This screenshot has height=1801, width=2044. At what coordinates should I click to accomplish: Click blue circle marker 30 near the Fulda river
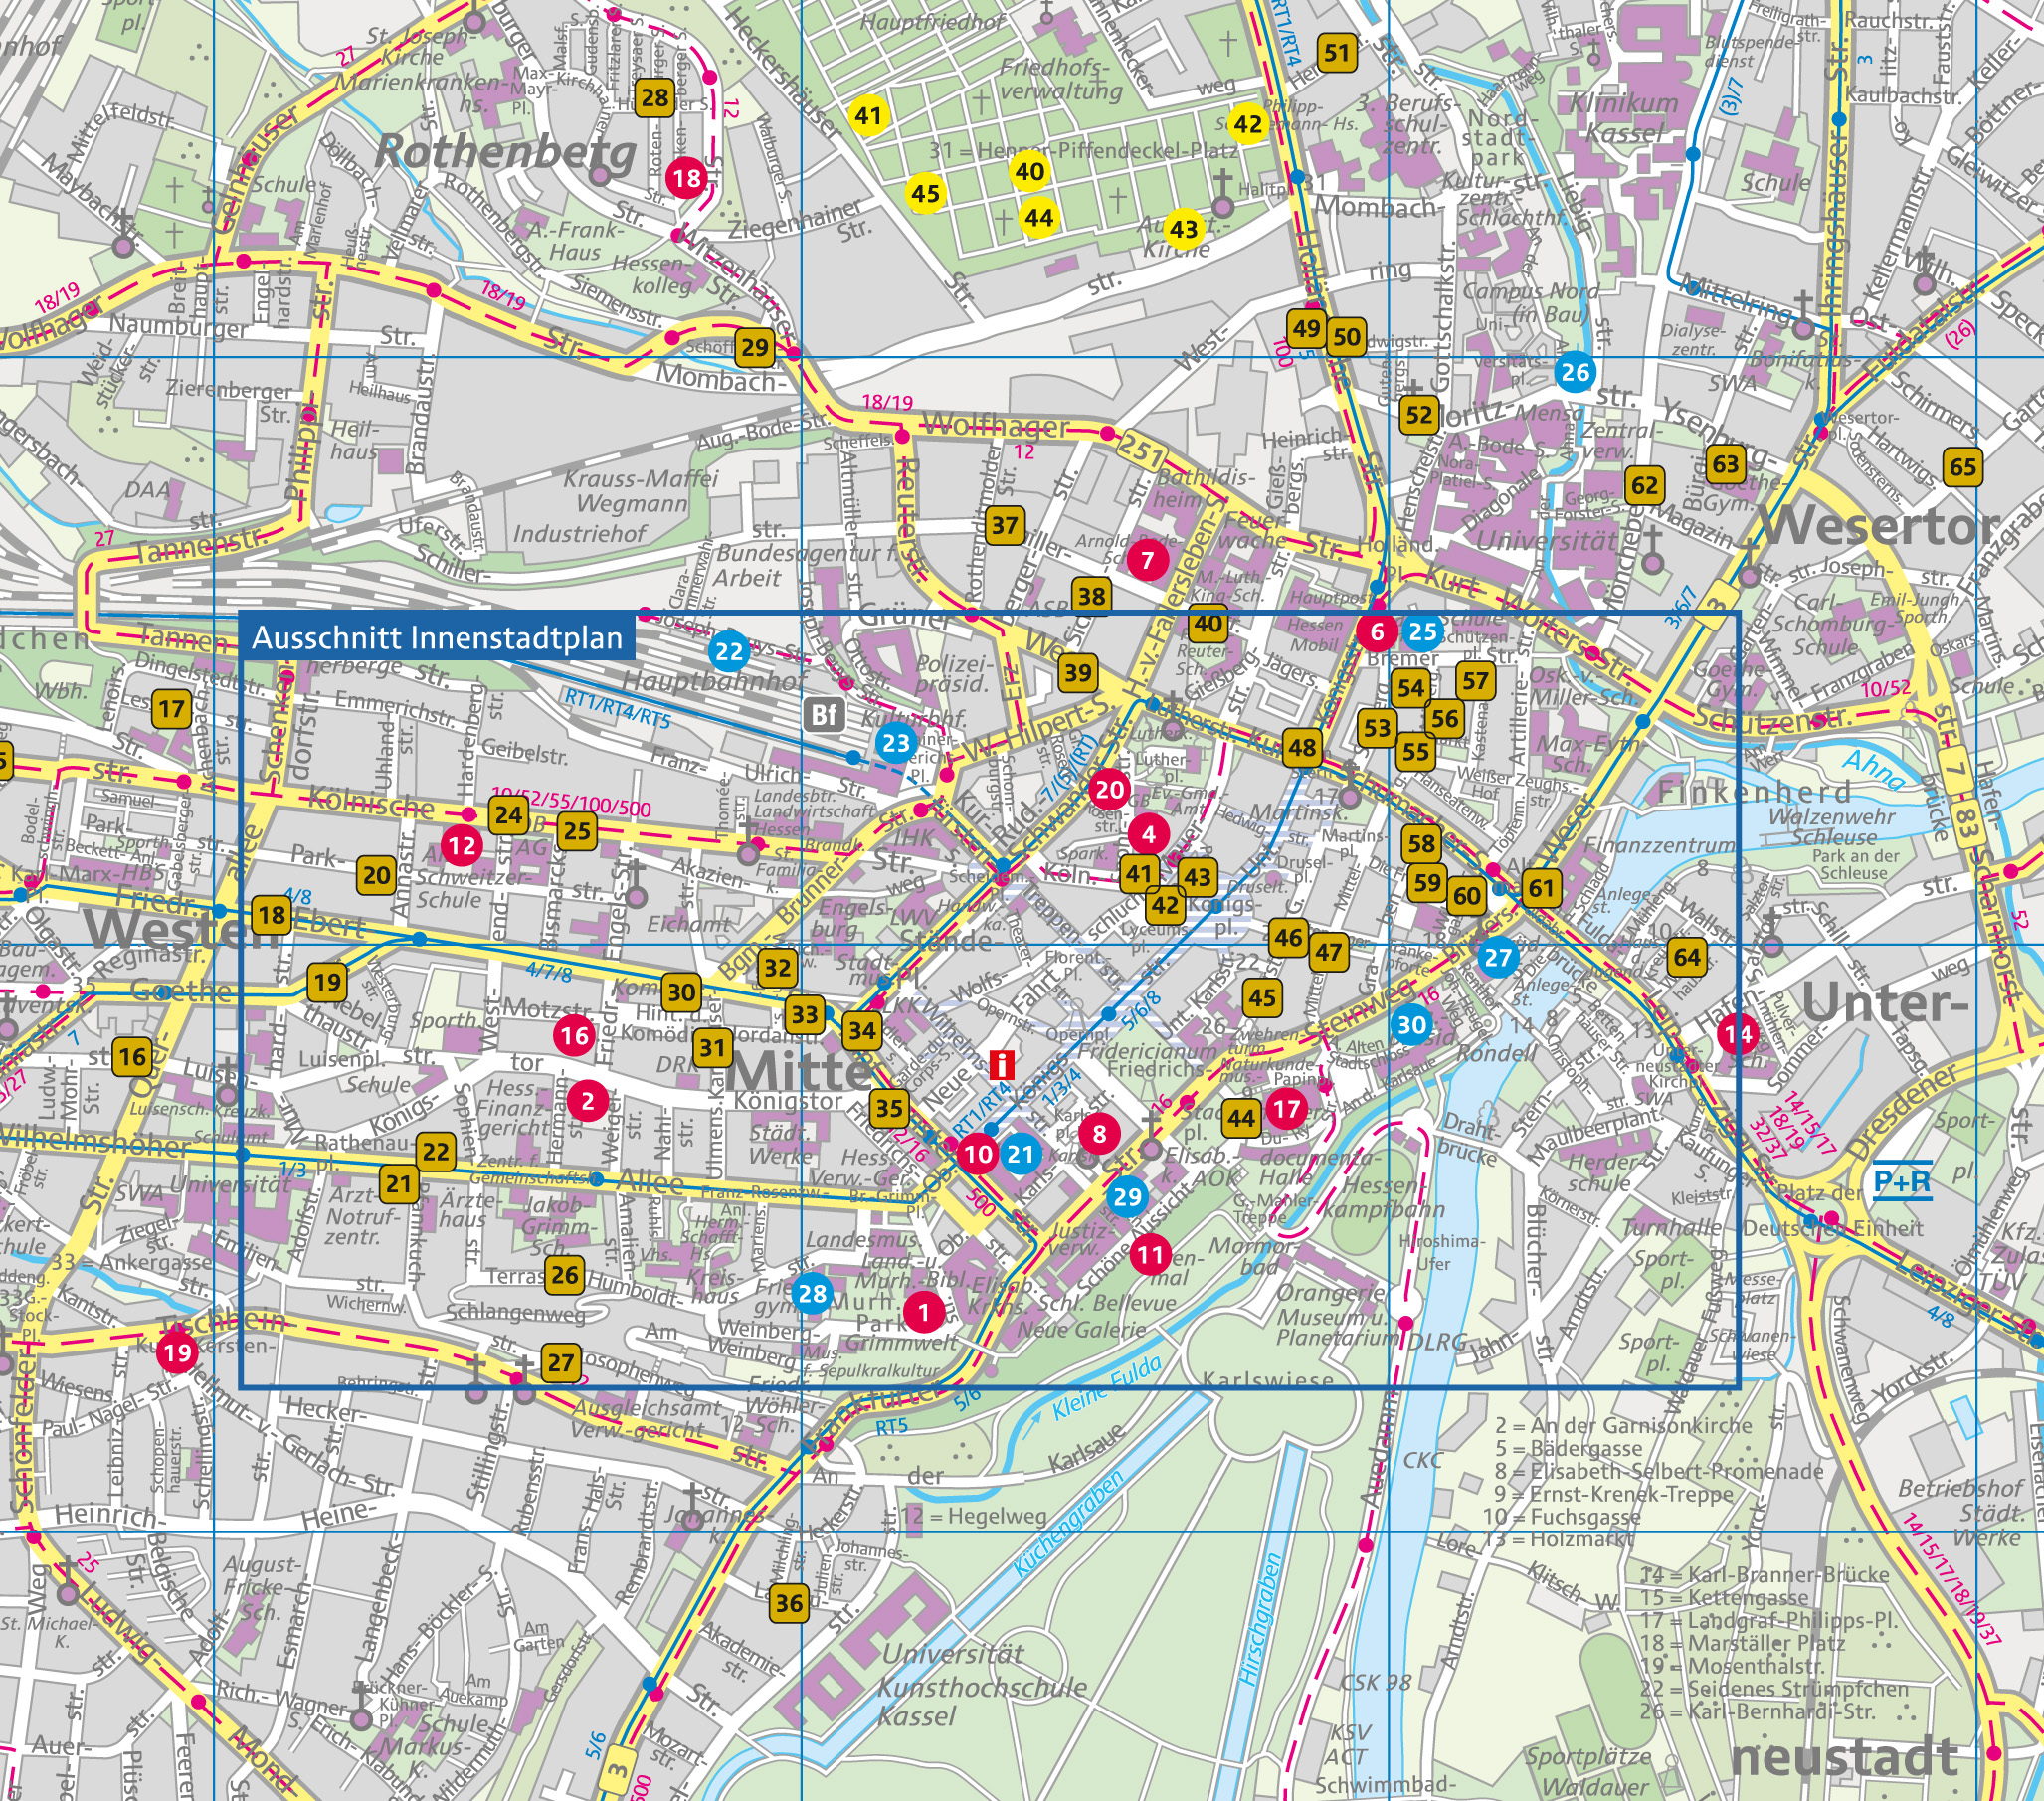coord(1411,1024)
